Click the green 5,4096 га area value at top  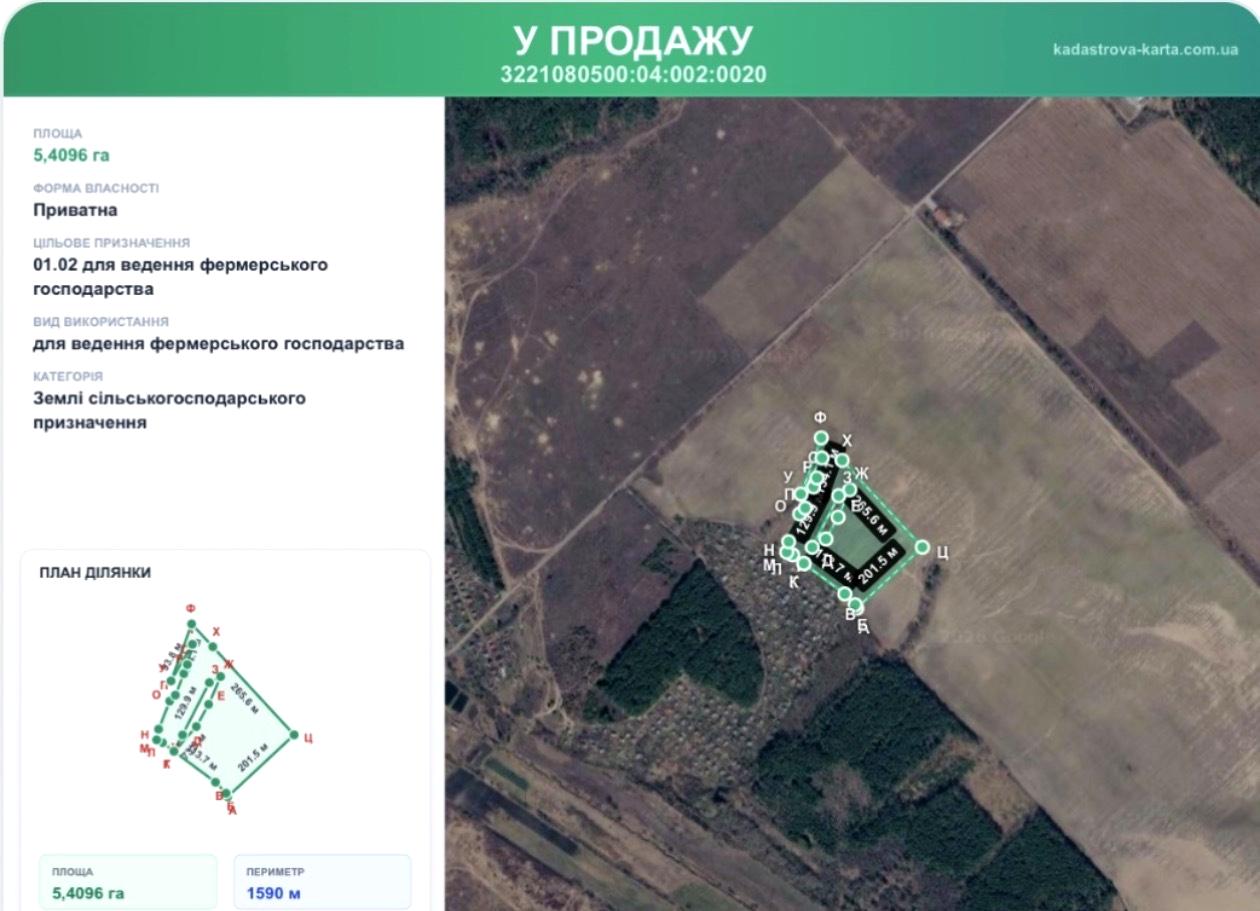coord(71,155)
